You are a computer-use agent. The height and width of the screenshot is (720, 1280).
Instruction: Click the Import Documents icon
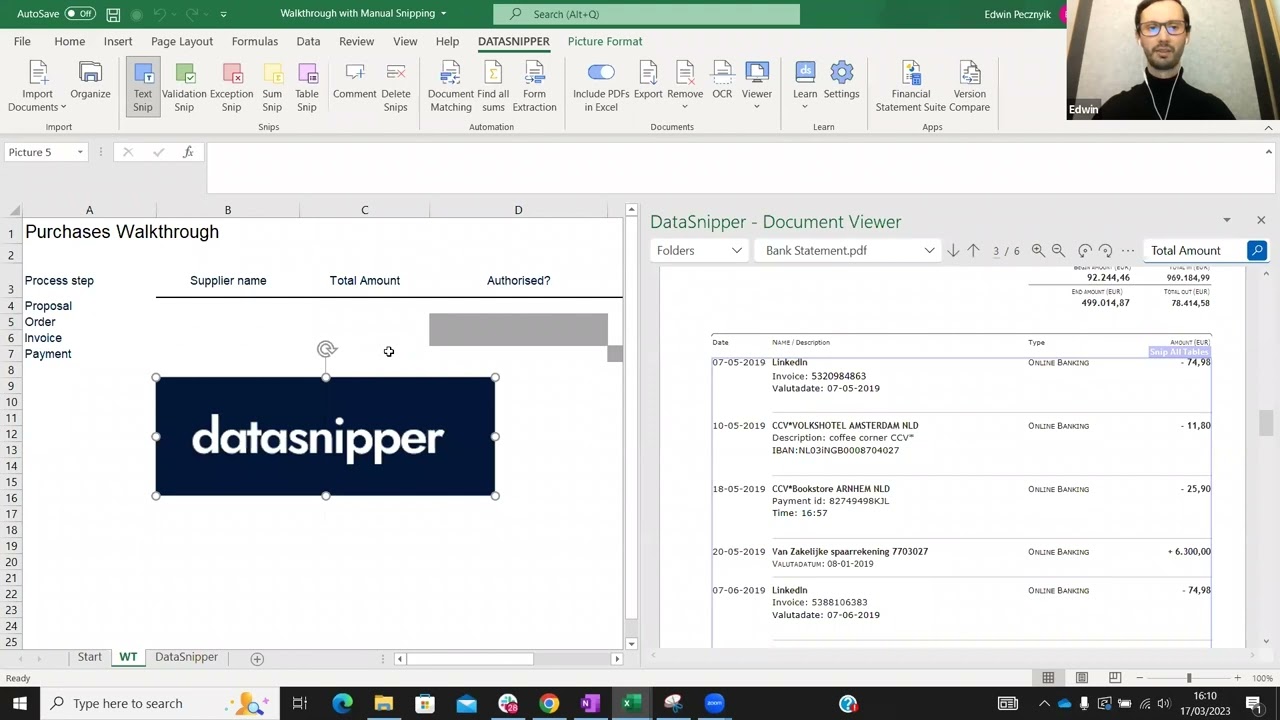point(38,74)
